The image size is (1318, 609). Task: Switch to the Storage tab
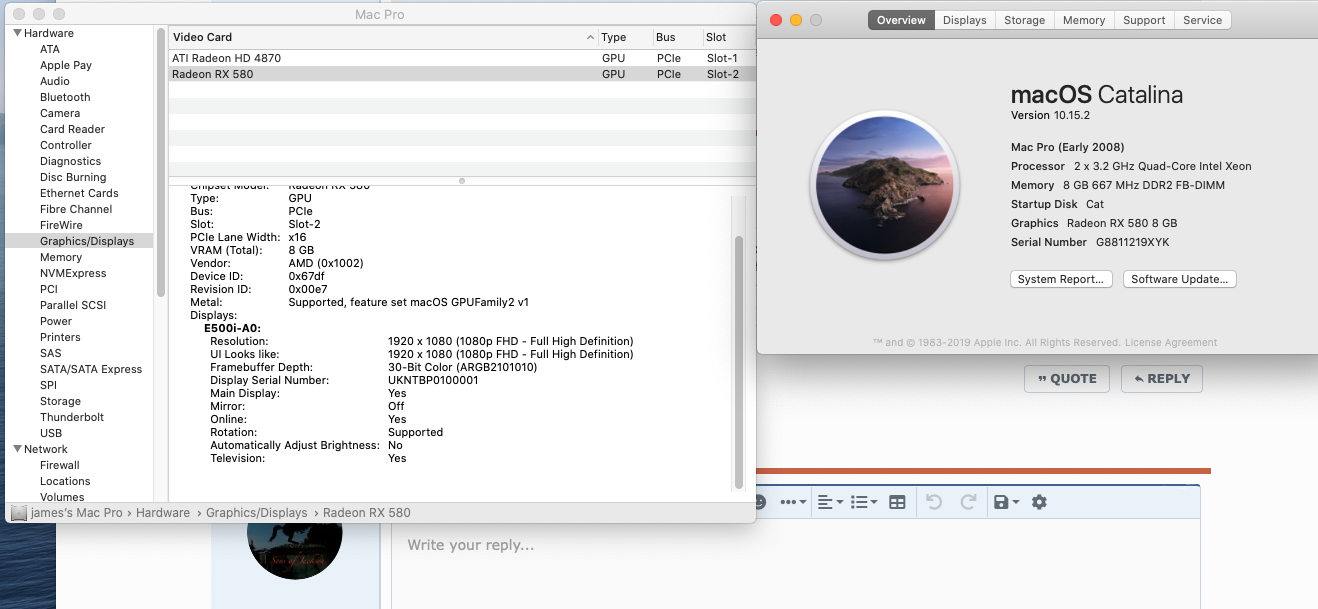pos(1024,20)
